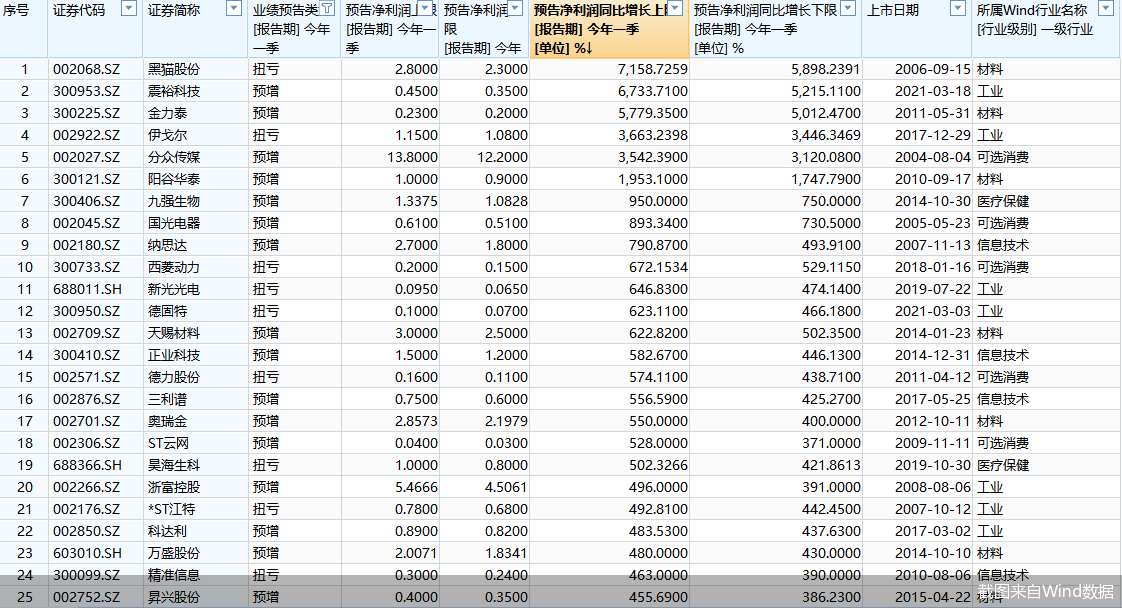This screenshot has height=608, width=1122.
Task: Open the 证券简称 column filter dropdown
Action: (234, 9)
